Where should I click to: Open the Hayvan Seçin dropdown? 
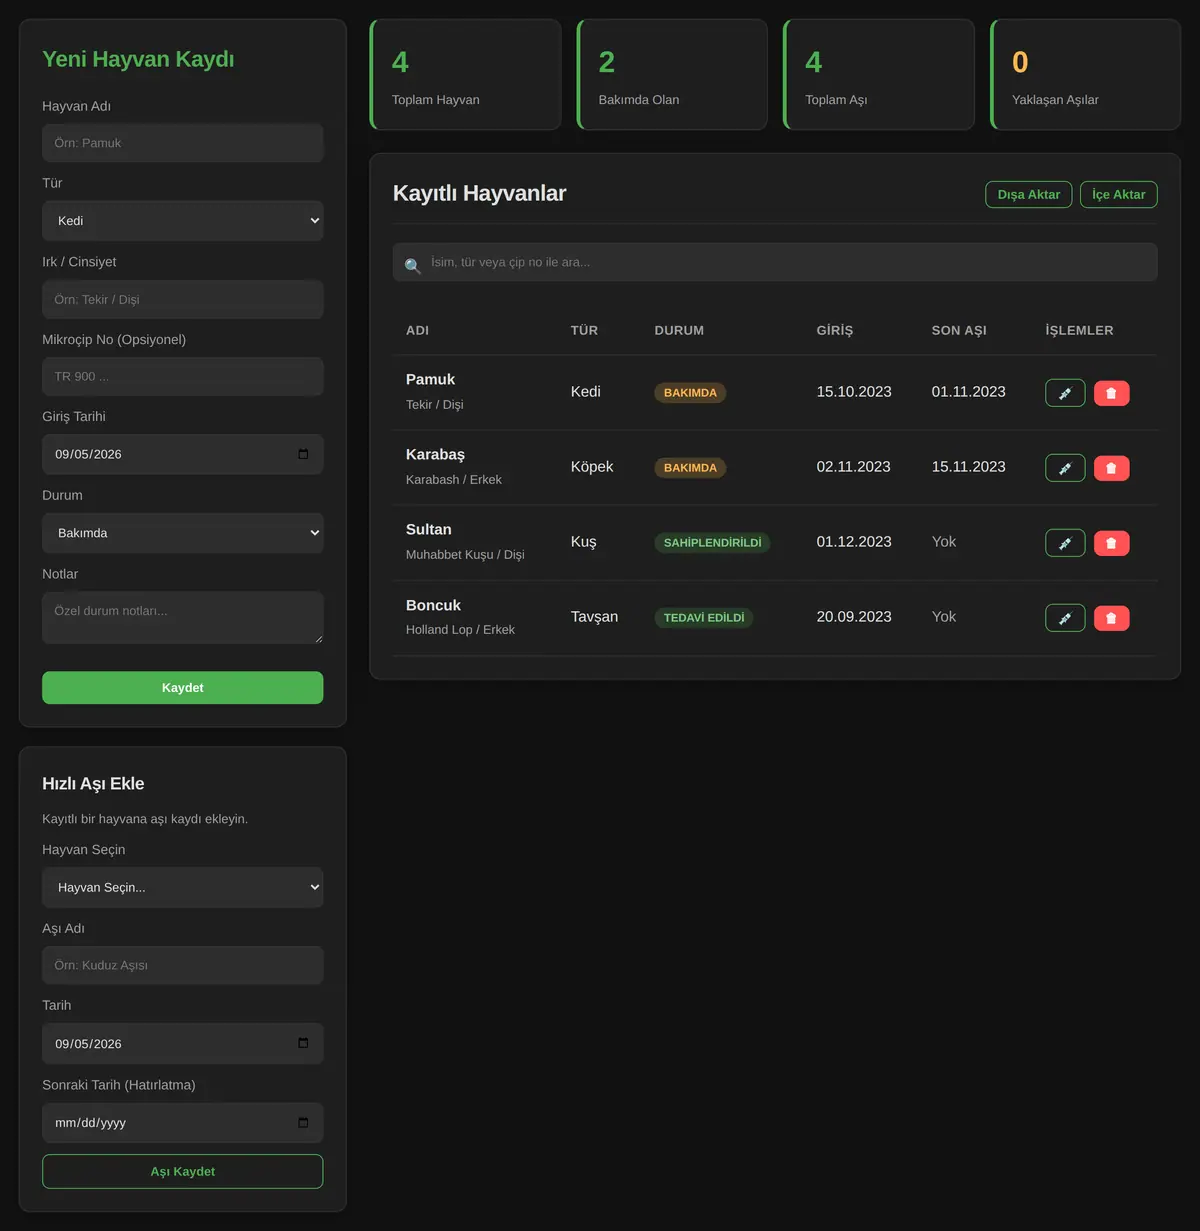coord(183,887)
